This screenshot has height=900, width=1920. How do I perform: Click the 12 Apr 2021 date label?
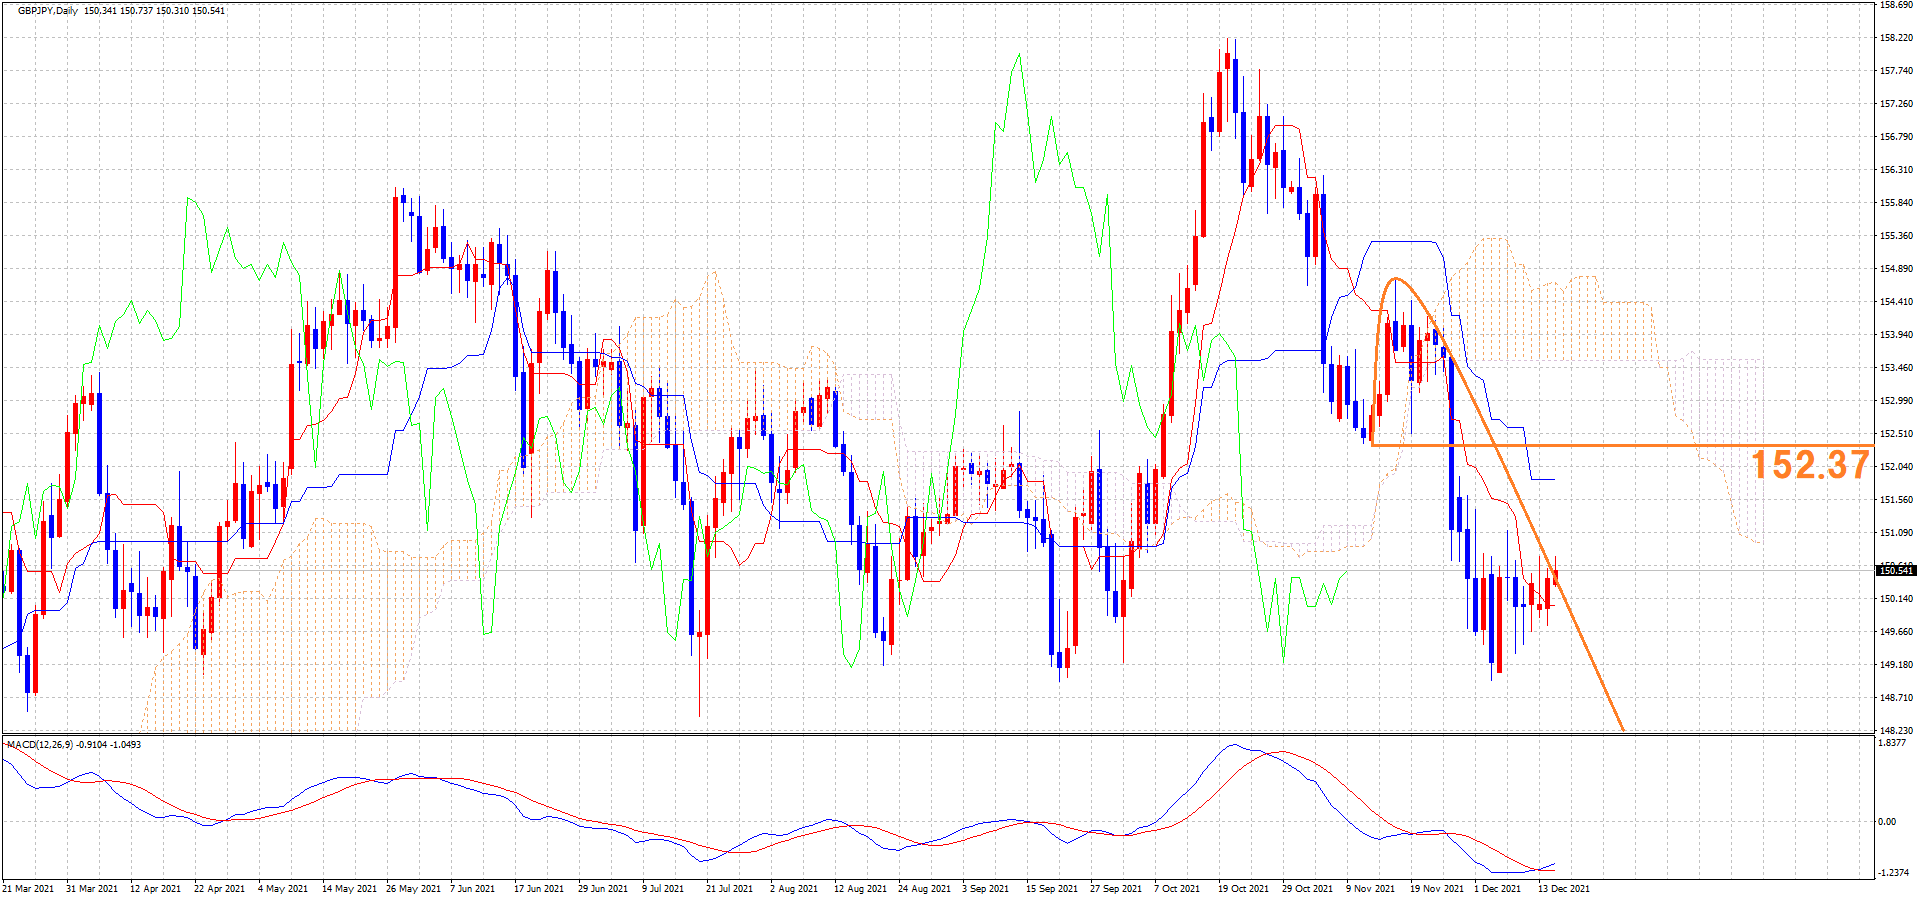pos(156,889)
